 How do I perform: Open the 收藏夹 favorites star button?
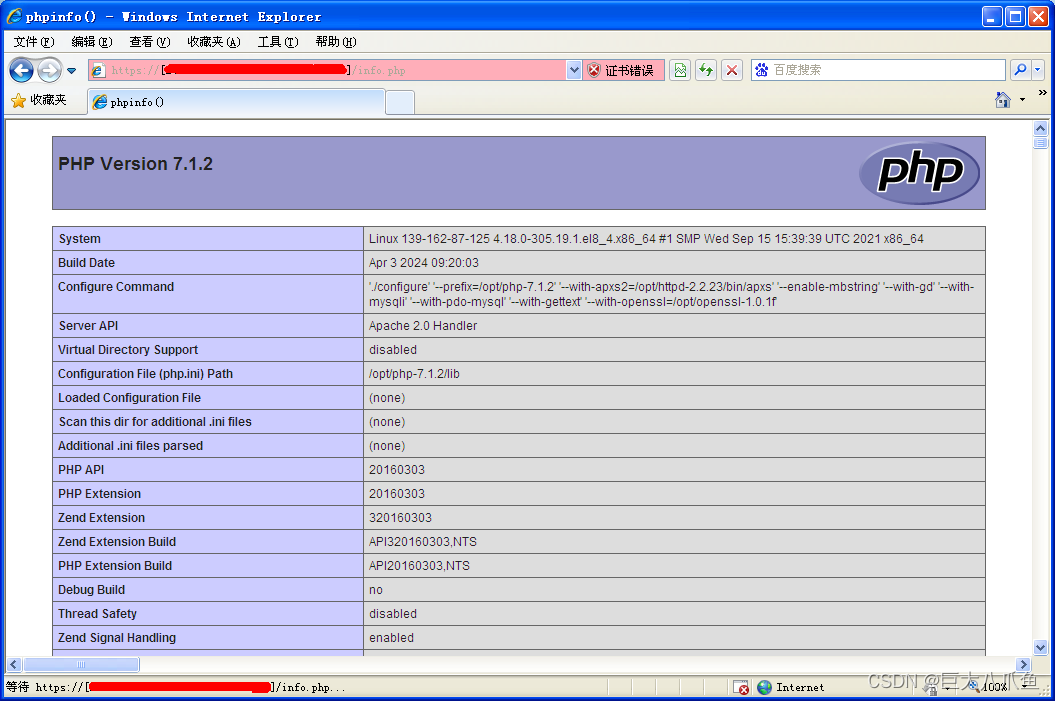point(39,100)
